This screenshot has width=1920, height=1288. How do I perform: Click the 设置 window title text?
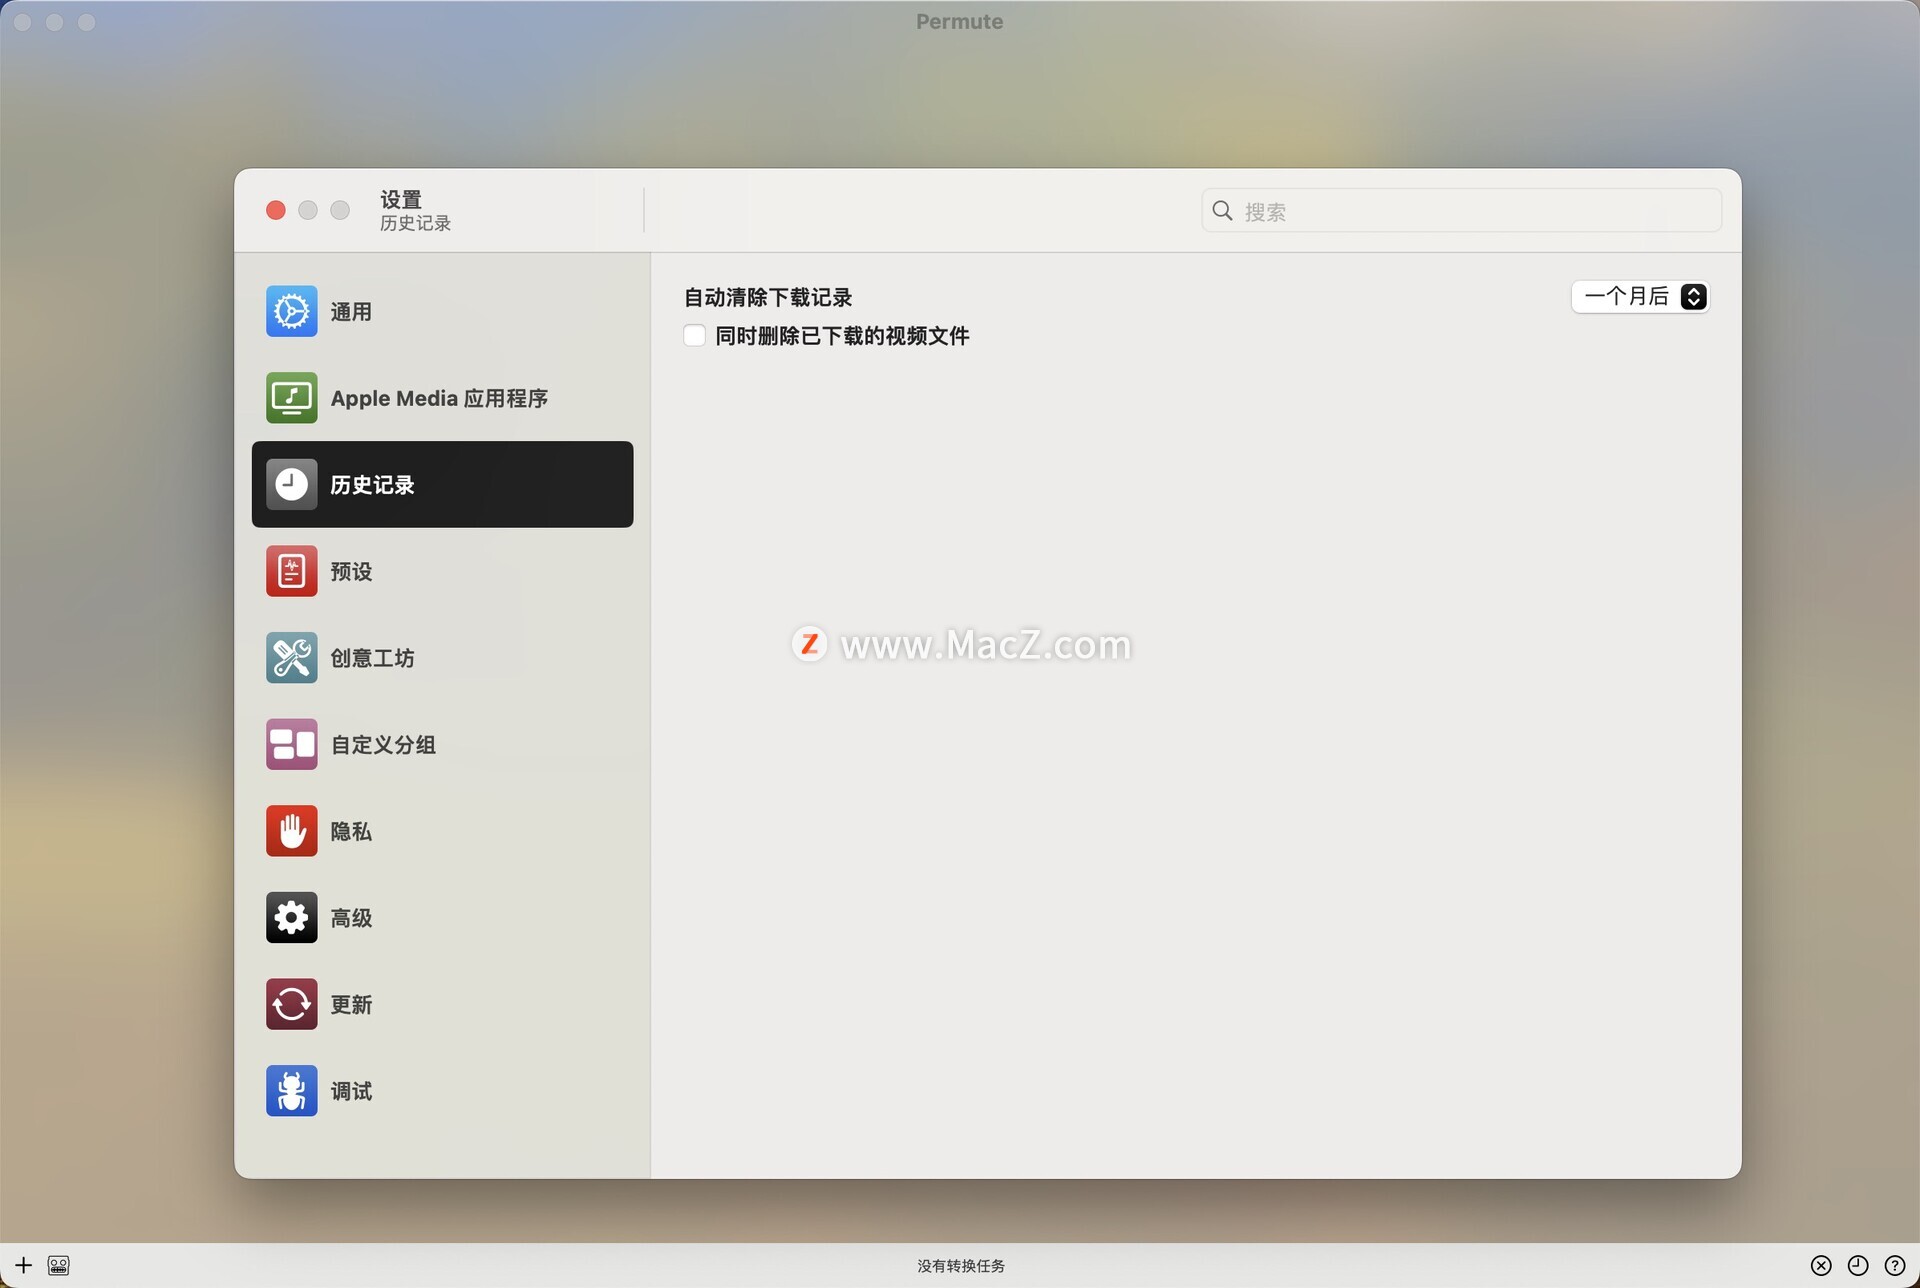click(401, 199)
